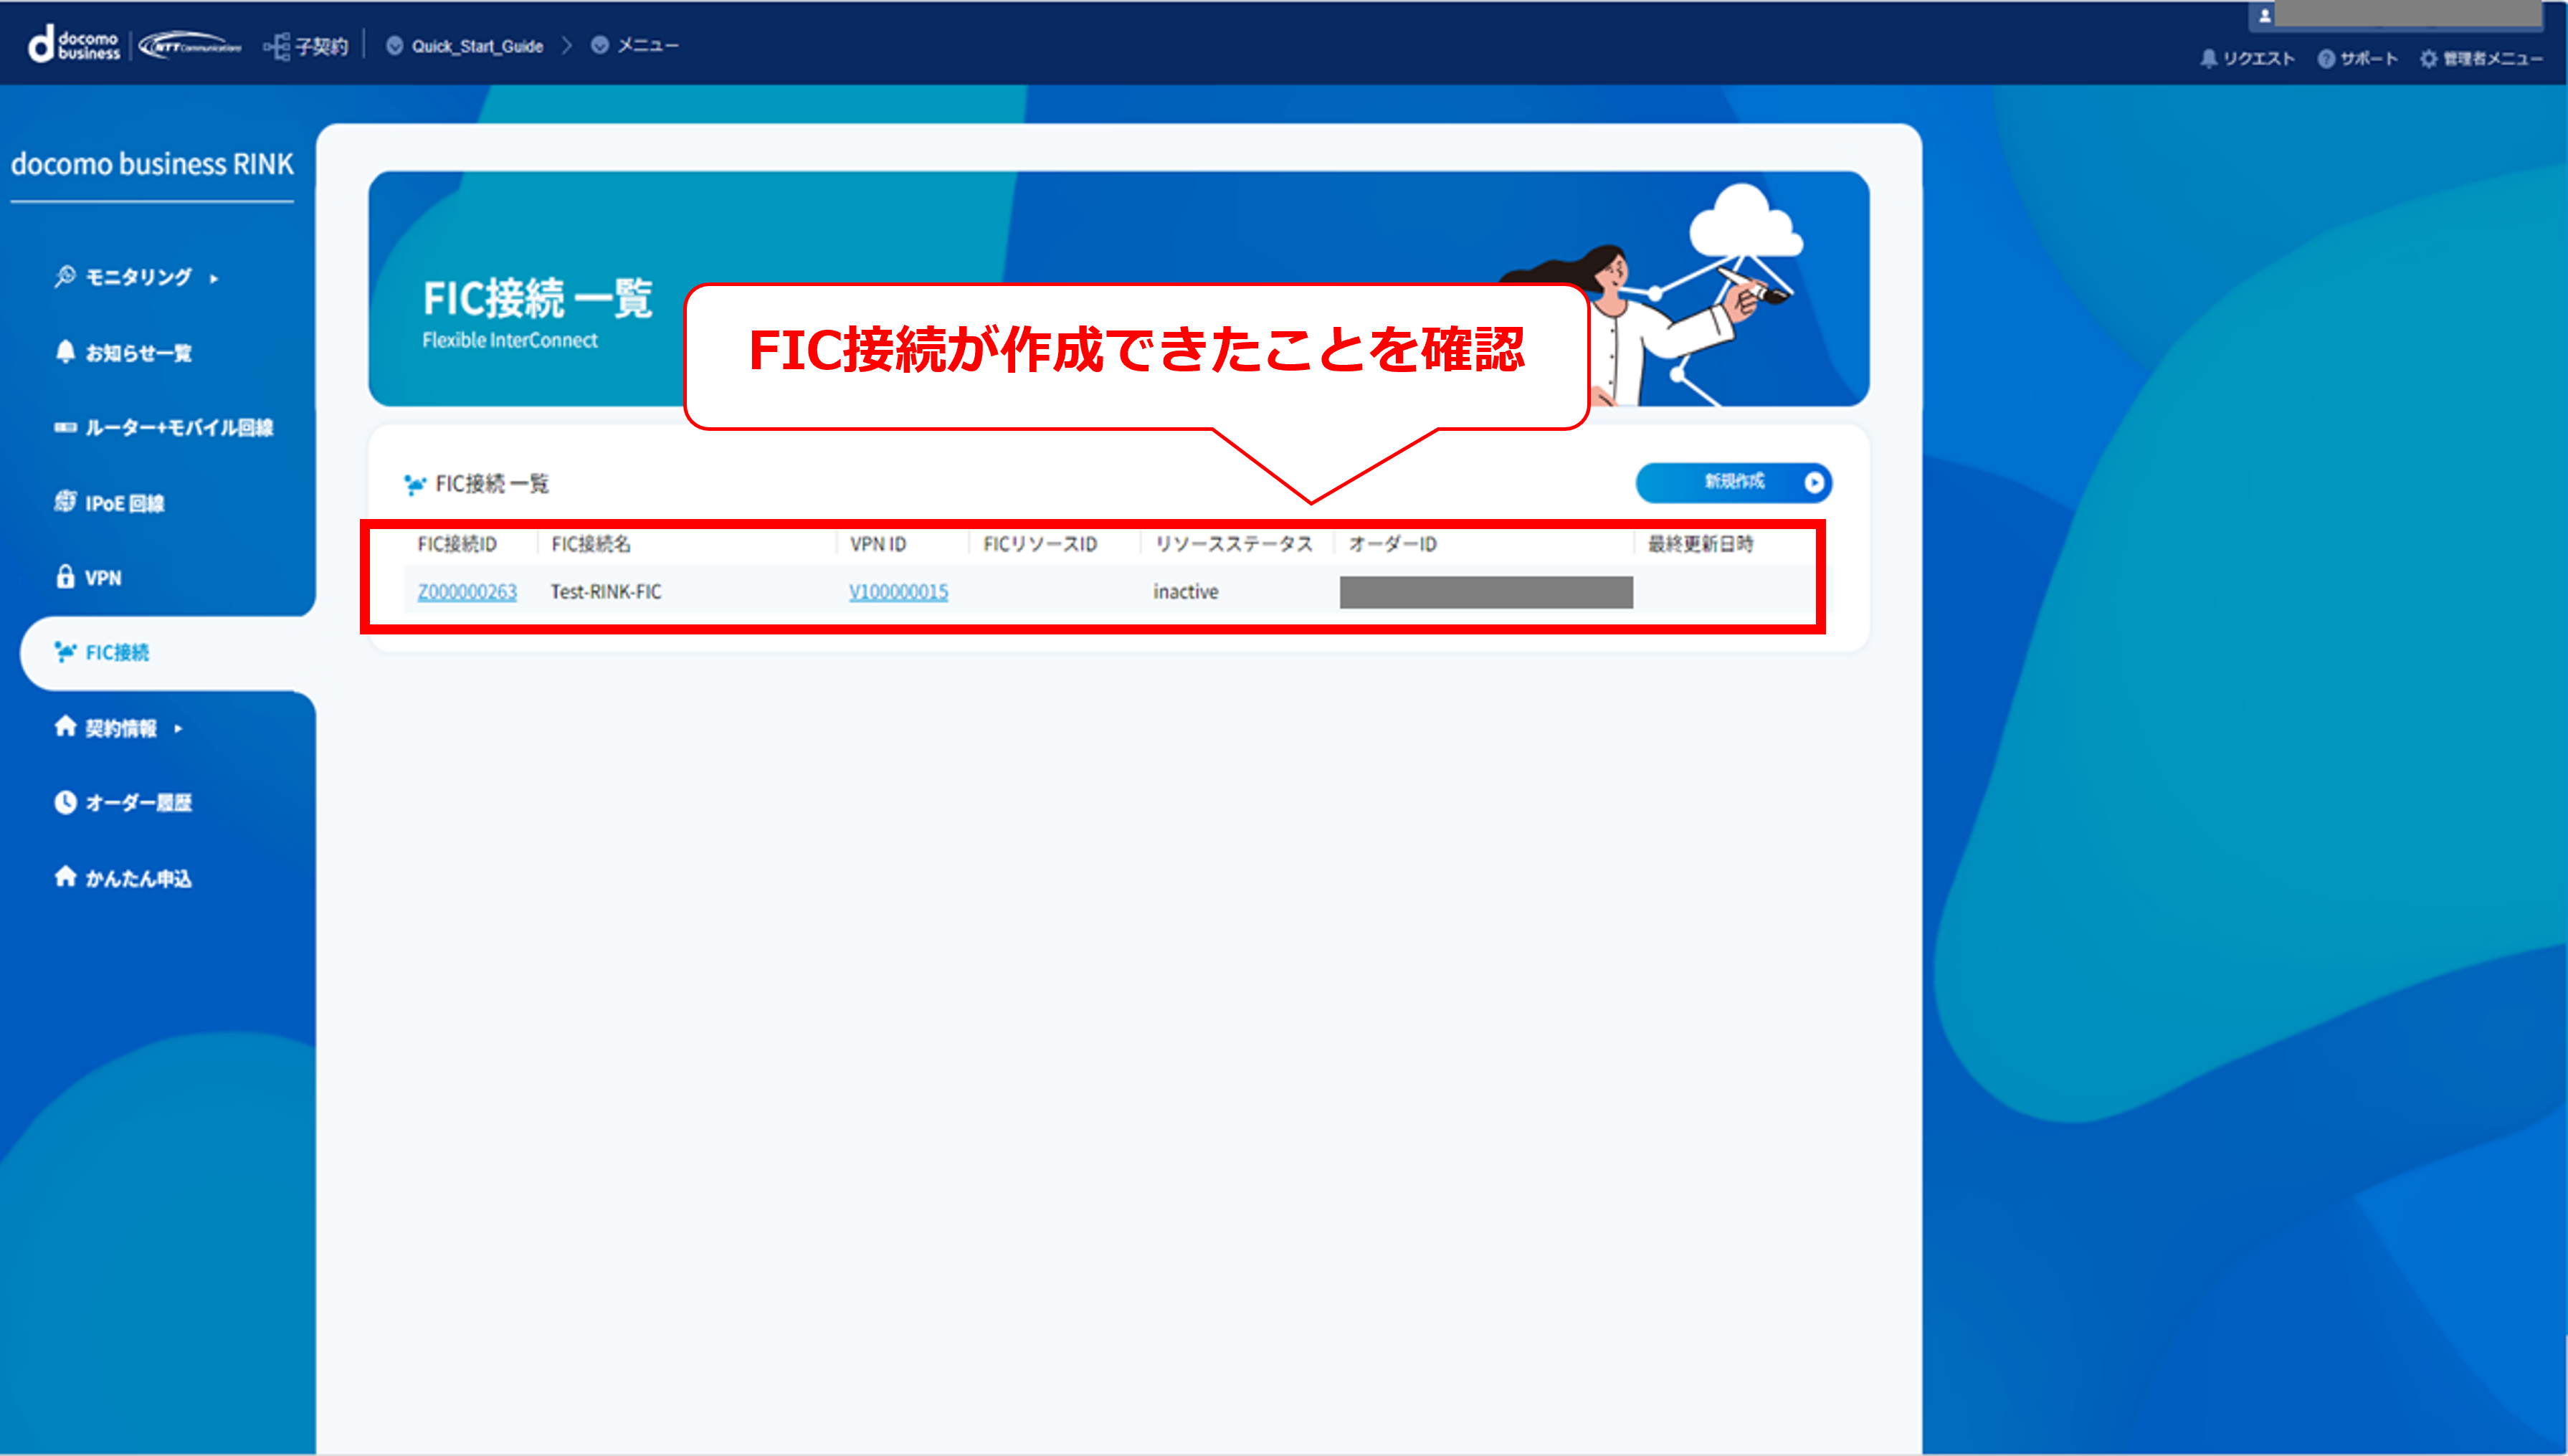
Task: Click the VPN ID column header
Action: pyautogui.click(x=878, y=544)
